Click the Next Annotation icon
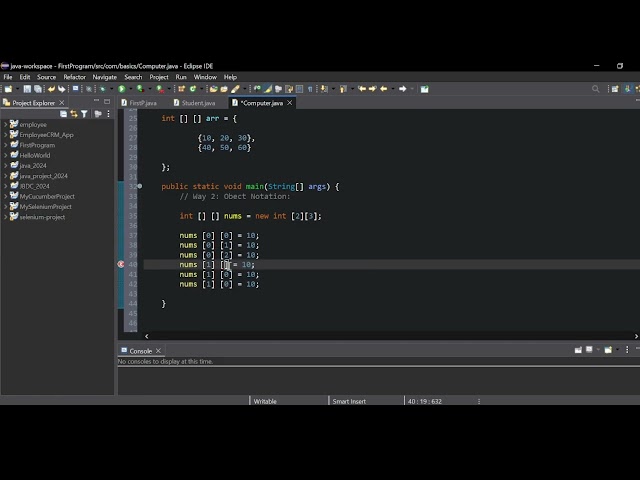640x480 pixels. (324, 89)
